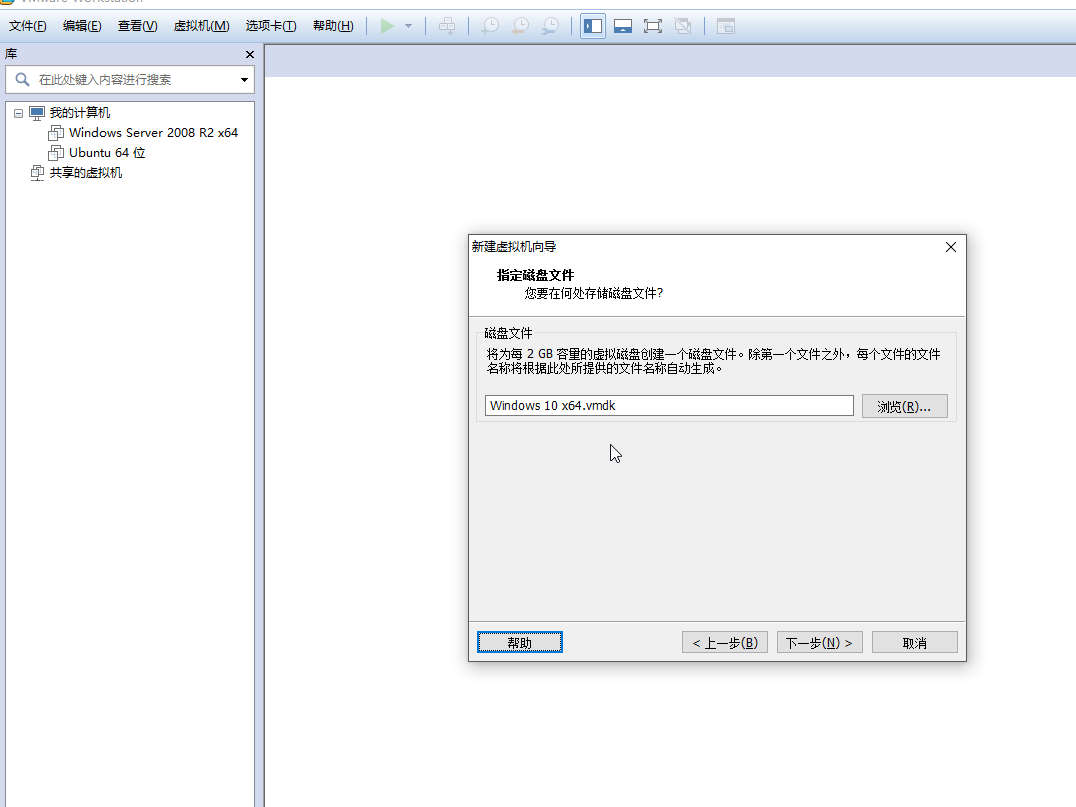The width and height of the screenshot is (1076, 807).
Task: Click the 浏览(R)... browse button
Action: pyautogui.click(x=904, y=406)
